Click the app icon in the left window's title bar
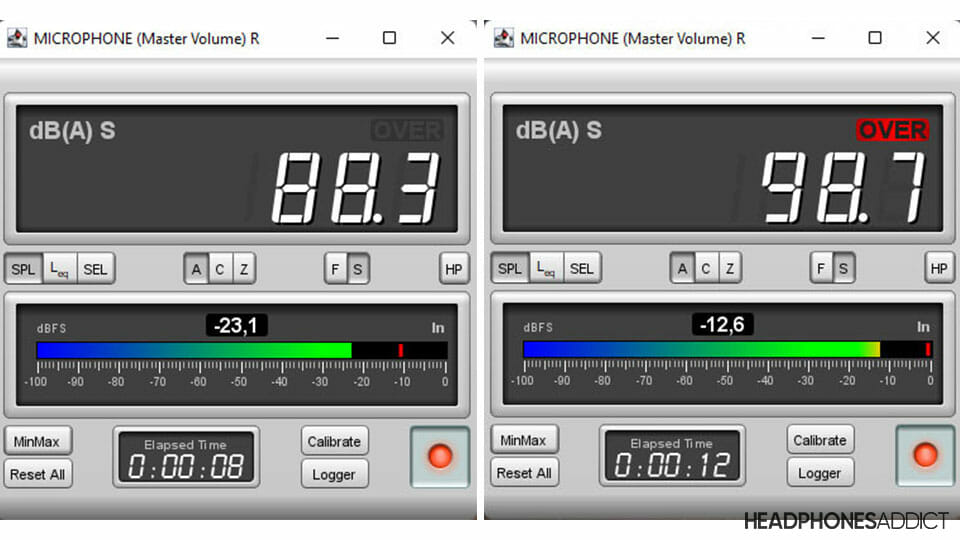This screenshot has width=960, height=540. point(17,39)
